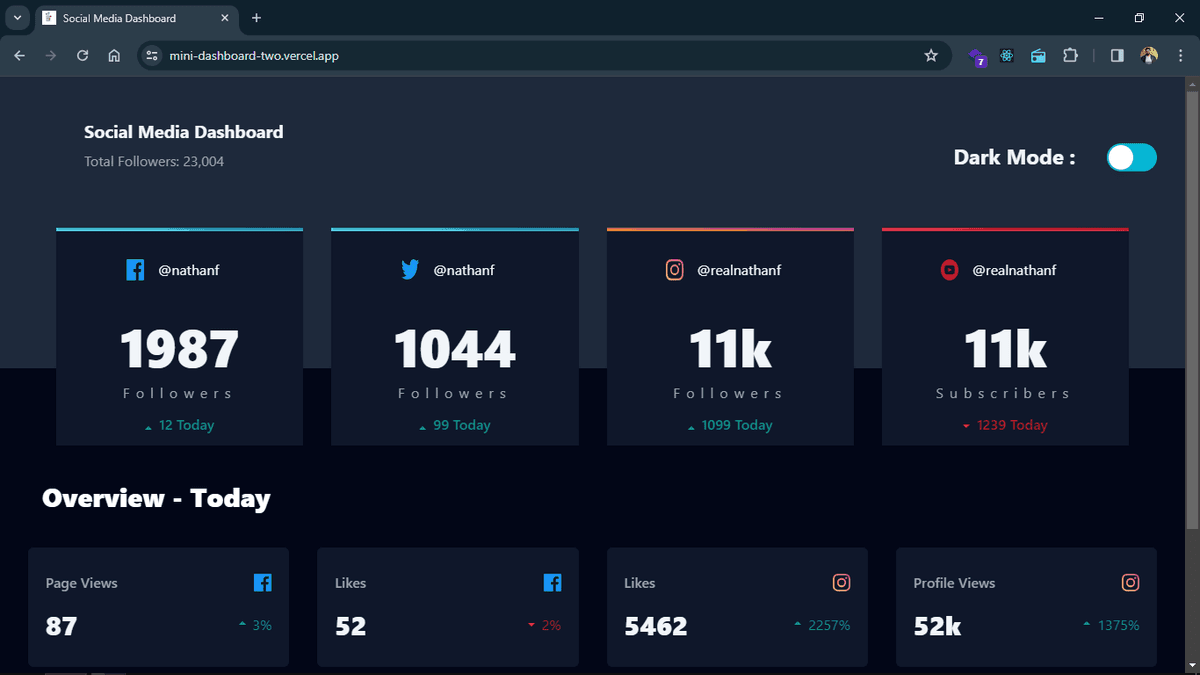Screen dimensions: 1200x675
Task: Click the Facebook icon on the 1987 followers card
Action: pos(135,269)
